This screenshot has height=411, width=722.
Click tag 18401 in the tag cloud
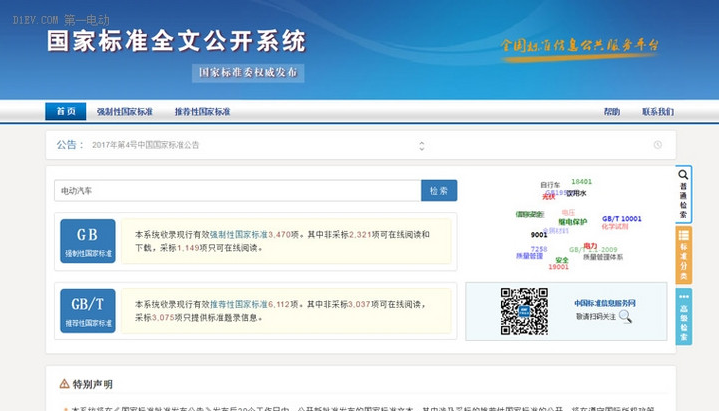coord(582,181)
